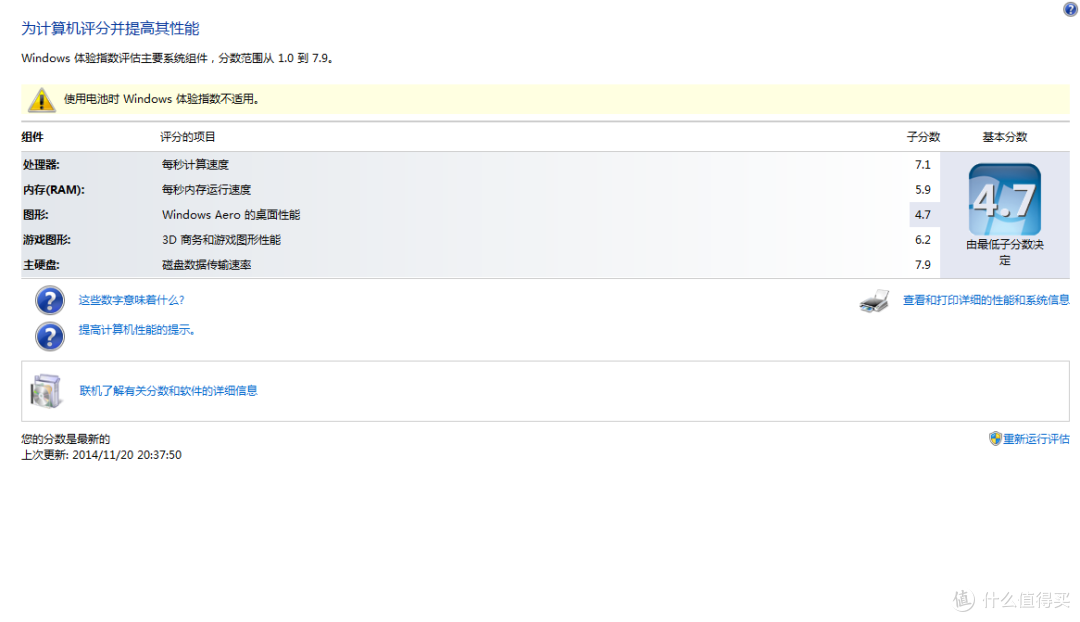
Task: Click the highlighted graphics subscore 4.7
Action: coord(923,215)
